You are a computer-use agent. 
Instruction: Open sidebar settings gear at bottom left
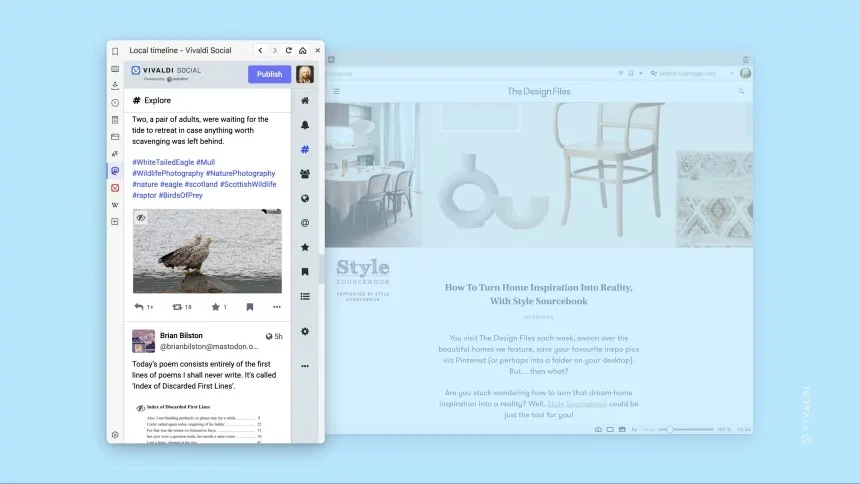pos(115,435)
